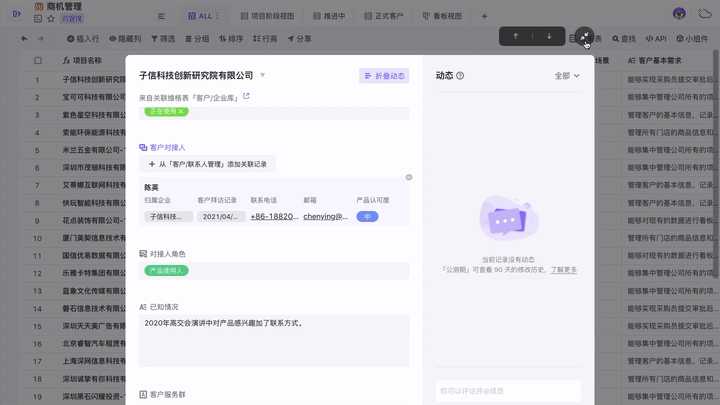
Task: Click the collapse record panel icon
Action: tap(583, 36)
